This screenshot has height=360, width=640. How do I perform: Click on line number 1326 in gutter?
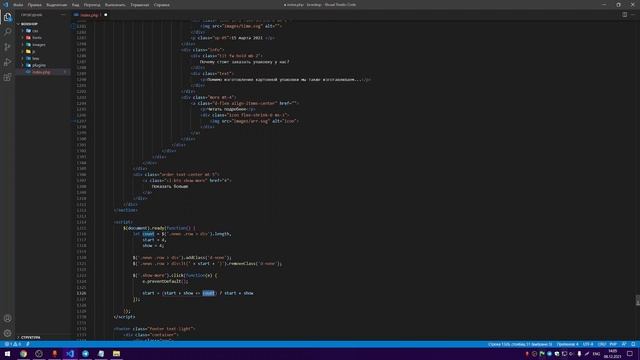81,293
